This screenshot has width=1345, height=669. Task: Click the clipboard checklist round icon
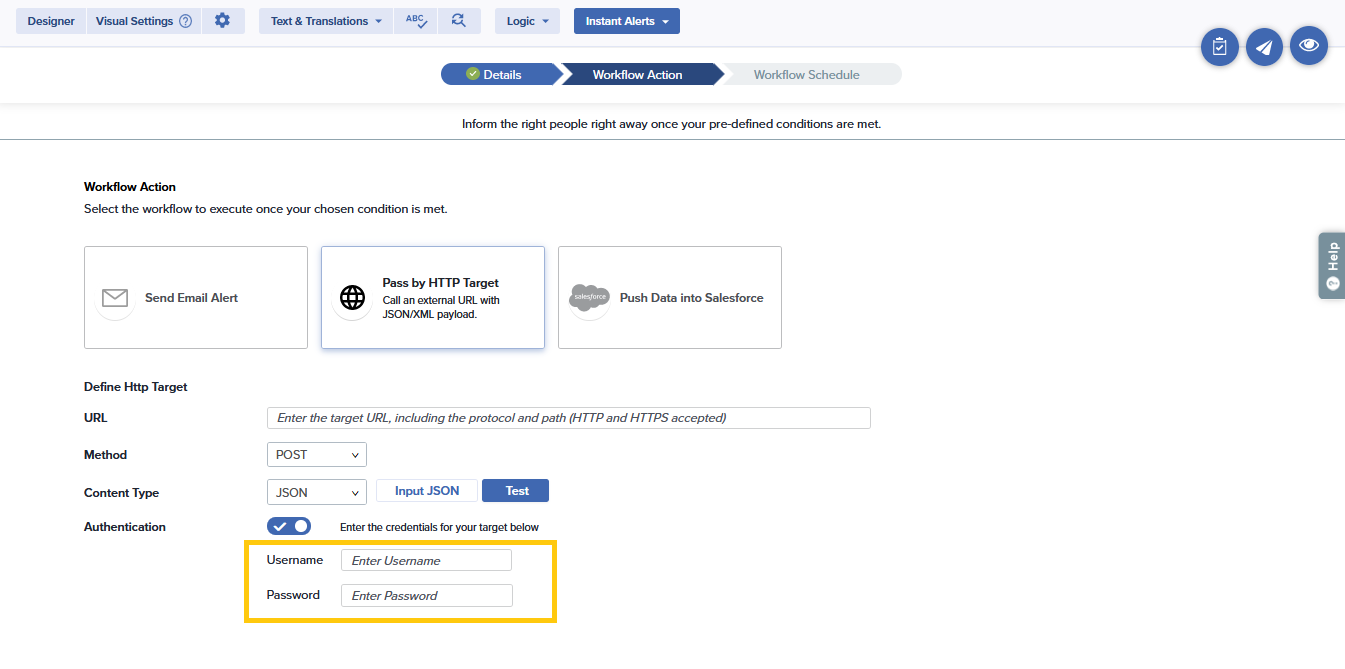coord(1219,47)
